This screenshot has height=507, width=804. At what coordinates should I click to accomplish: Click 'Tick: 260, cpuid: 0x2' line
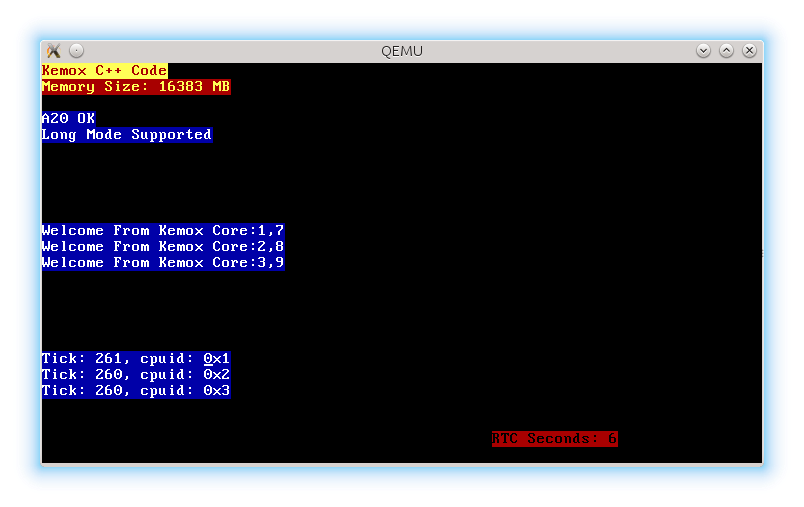coord(136,375)
